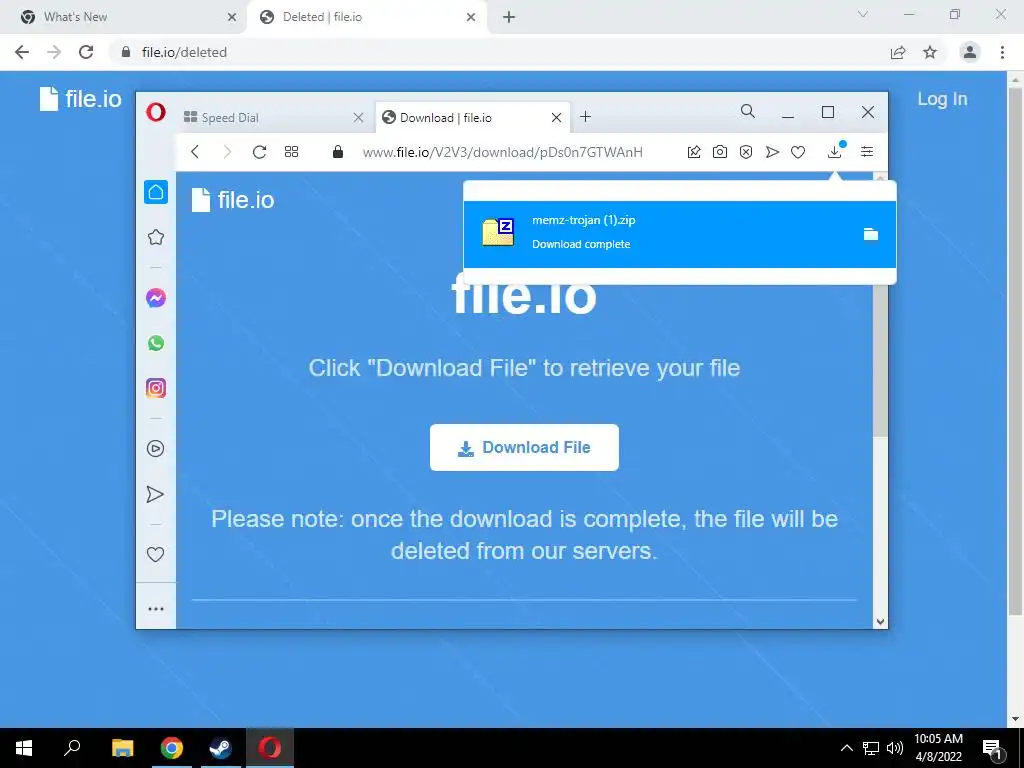
Task: Reload the Chrome page
Action: click(86, 52)
